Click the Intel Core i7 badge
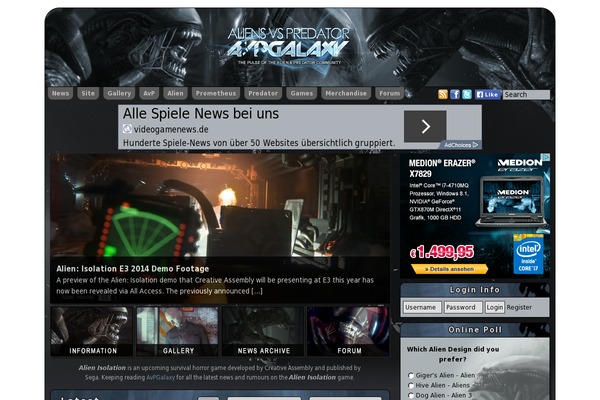 tap(528, 254)
